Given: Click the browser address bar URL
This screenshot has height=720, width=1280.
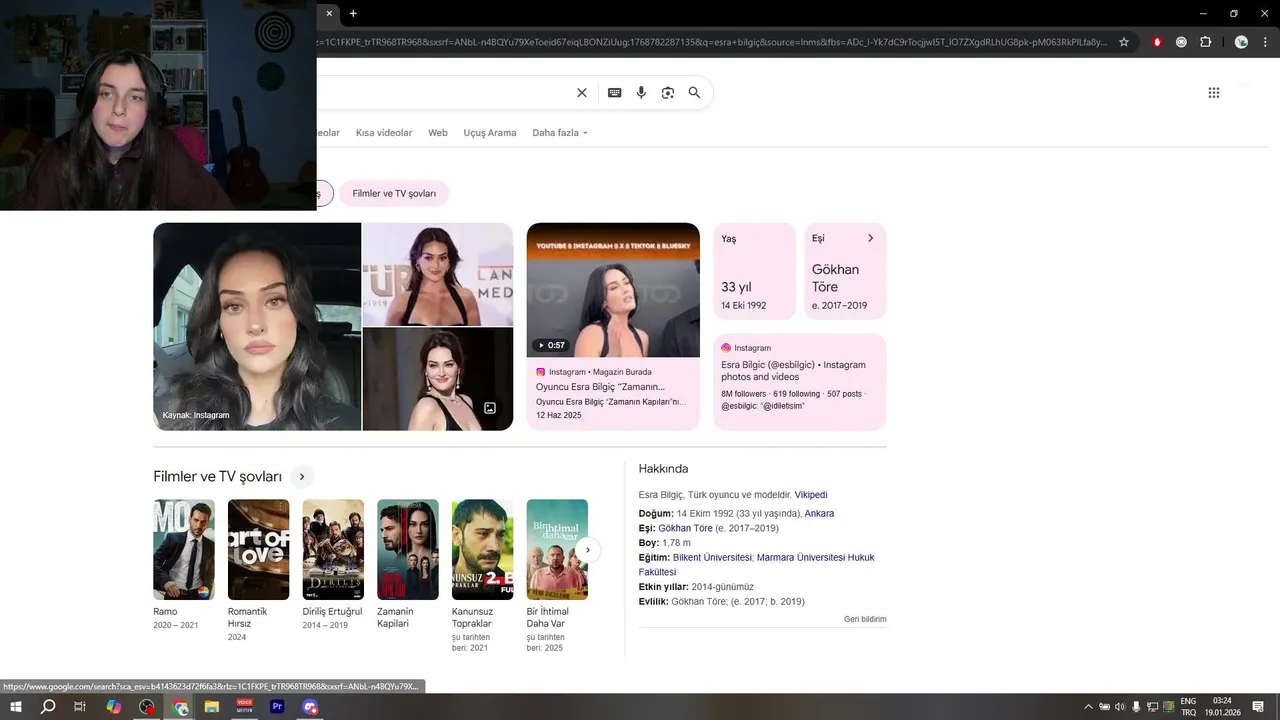Looking at the screenshot, I should pos(712,42).
